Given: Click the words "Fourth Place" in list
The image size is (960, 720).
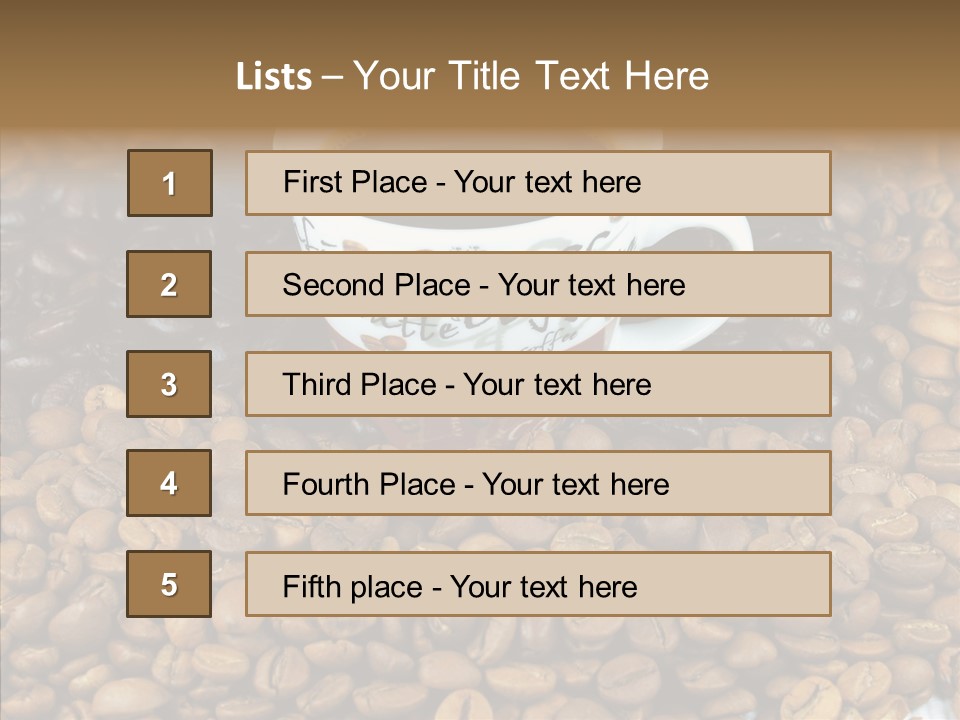Looking at the screenshot, I should click(x=368, y=485).
